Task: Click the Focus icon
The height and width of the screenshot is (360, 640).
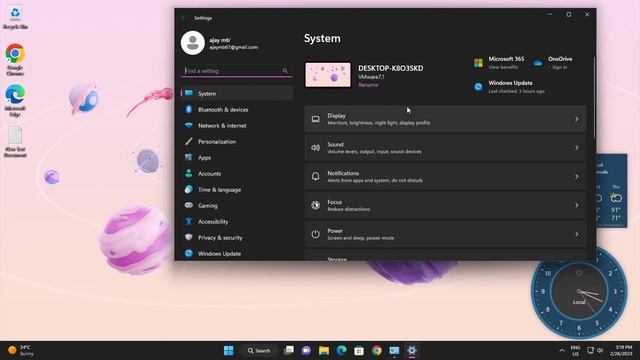Action: tap(316, 205)
